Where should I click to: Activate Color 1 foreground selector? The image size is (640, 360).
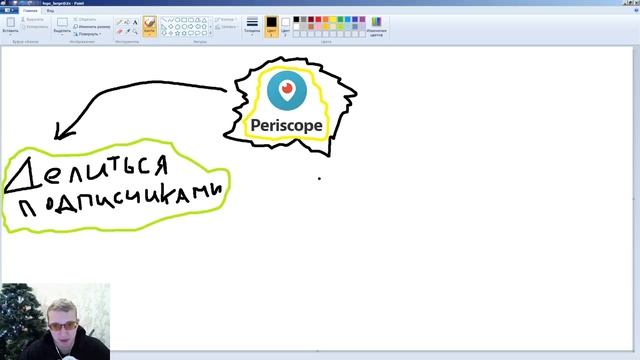pos(271,26)
